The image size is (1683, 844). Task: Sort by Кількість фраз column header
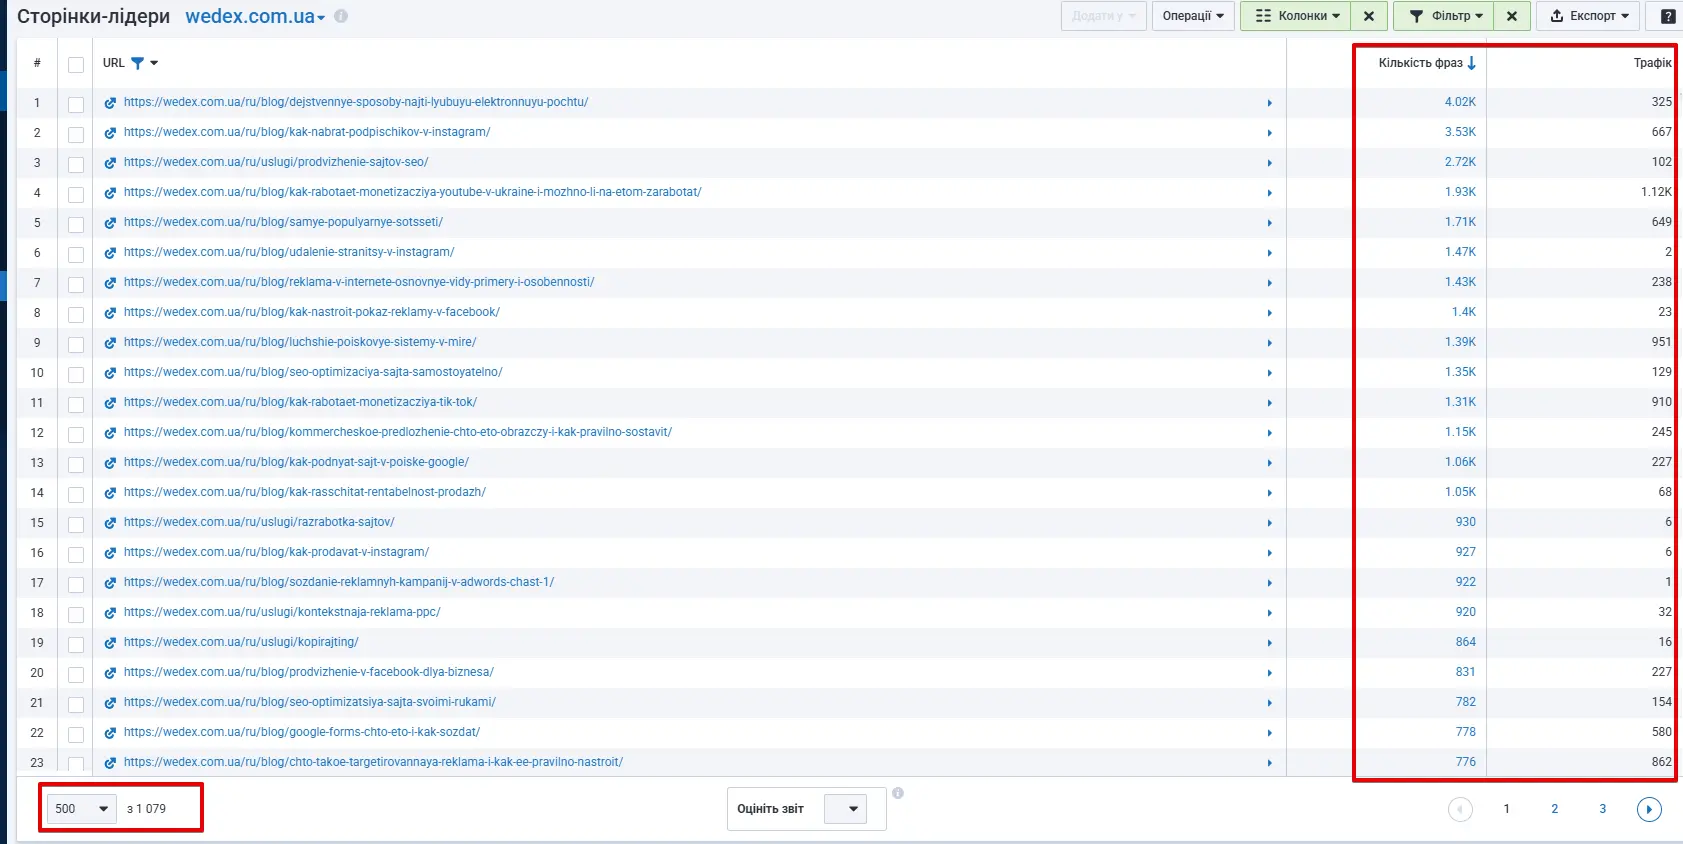(1420, 63)
